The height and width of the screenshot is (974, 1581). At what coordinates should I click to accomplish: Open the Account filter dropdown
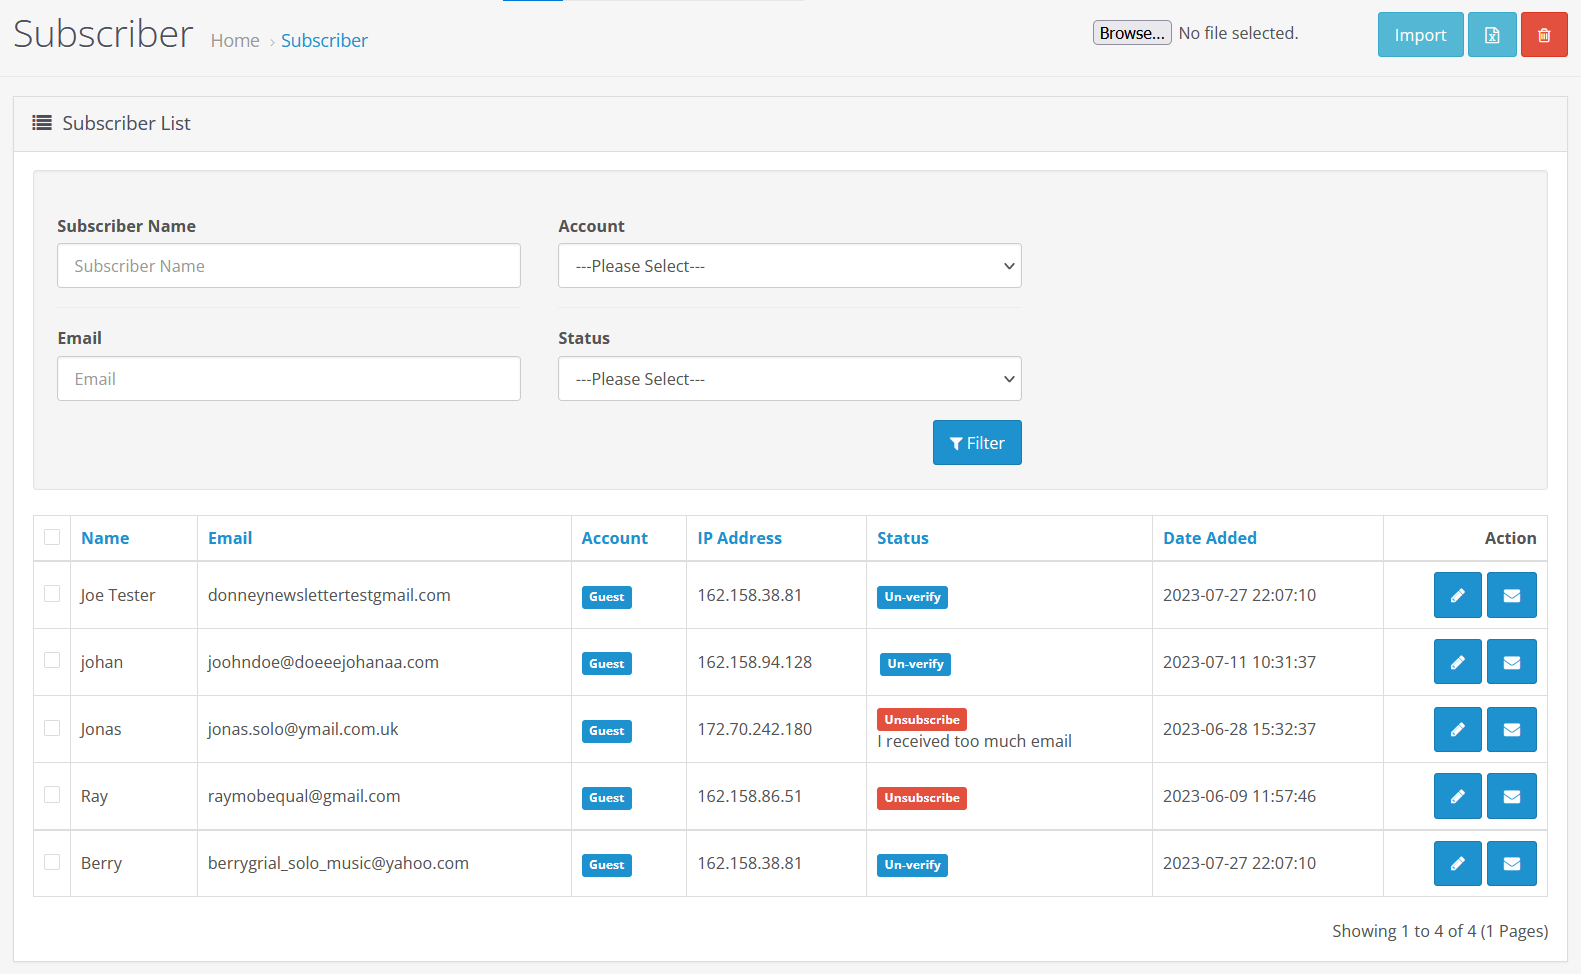(x=789, y=266)
